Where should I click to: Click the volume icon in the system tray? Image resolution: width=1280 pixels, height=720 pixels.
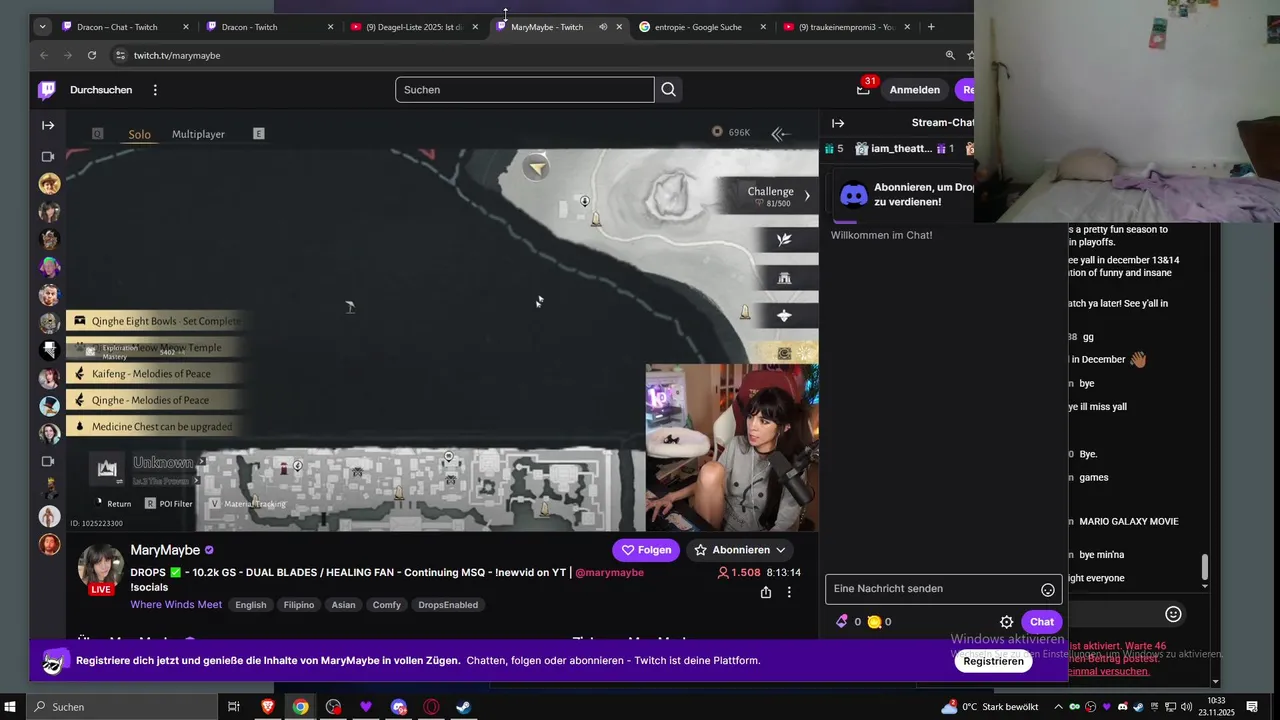point(1188,707)
